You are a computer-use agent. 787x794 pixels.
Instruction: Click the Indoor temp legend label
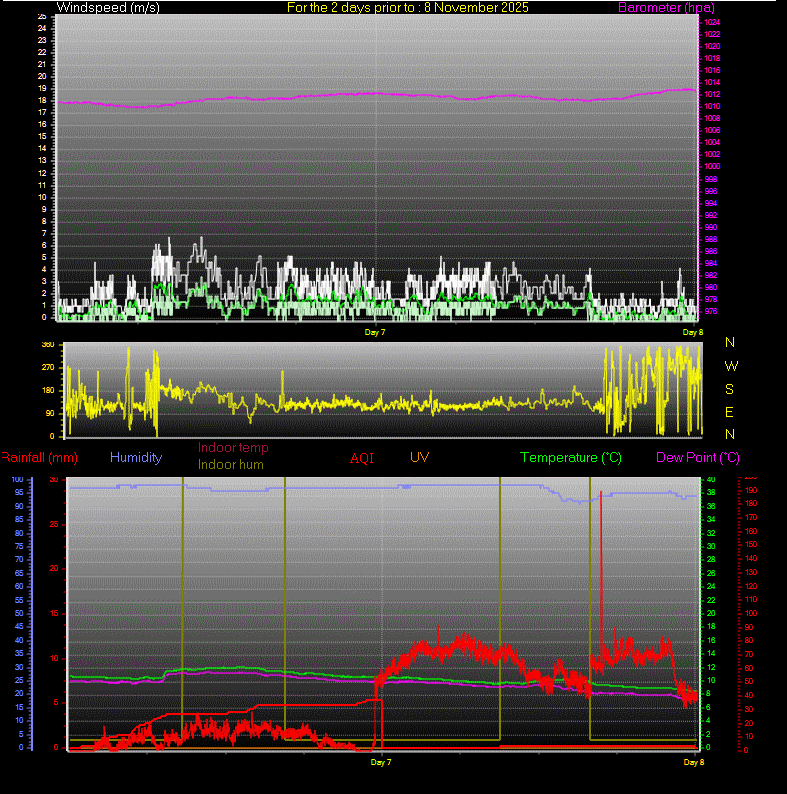coord(233,448)
